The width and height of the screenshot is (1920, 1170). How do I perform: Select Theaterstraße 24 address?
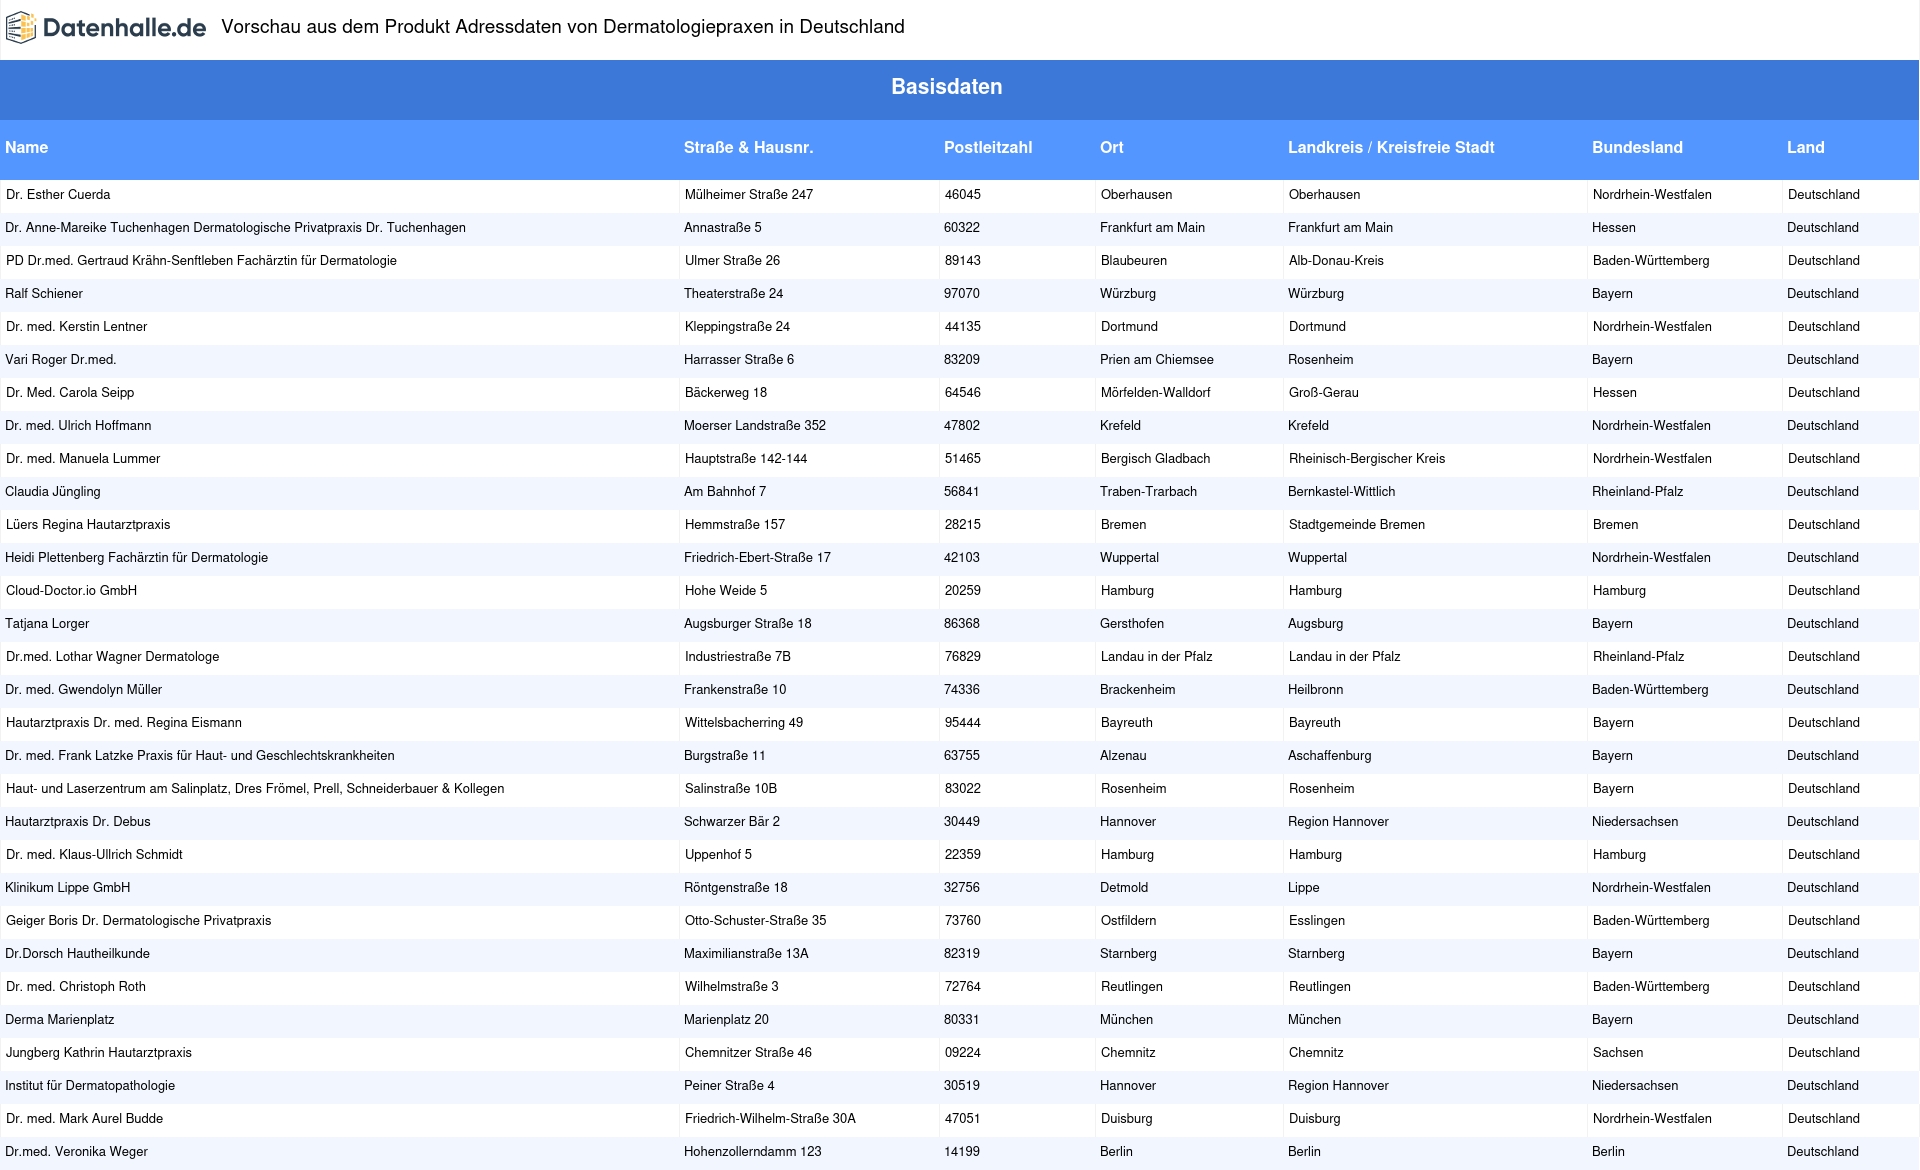click(734, 294)
